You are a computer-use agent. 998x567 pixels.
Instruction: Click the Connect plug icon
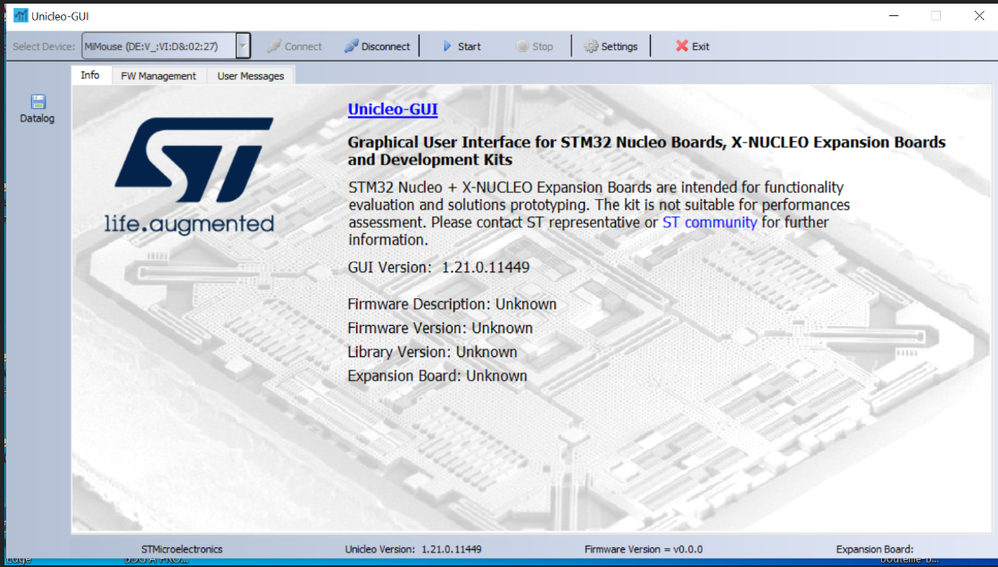tap(274, 46)
